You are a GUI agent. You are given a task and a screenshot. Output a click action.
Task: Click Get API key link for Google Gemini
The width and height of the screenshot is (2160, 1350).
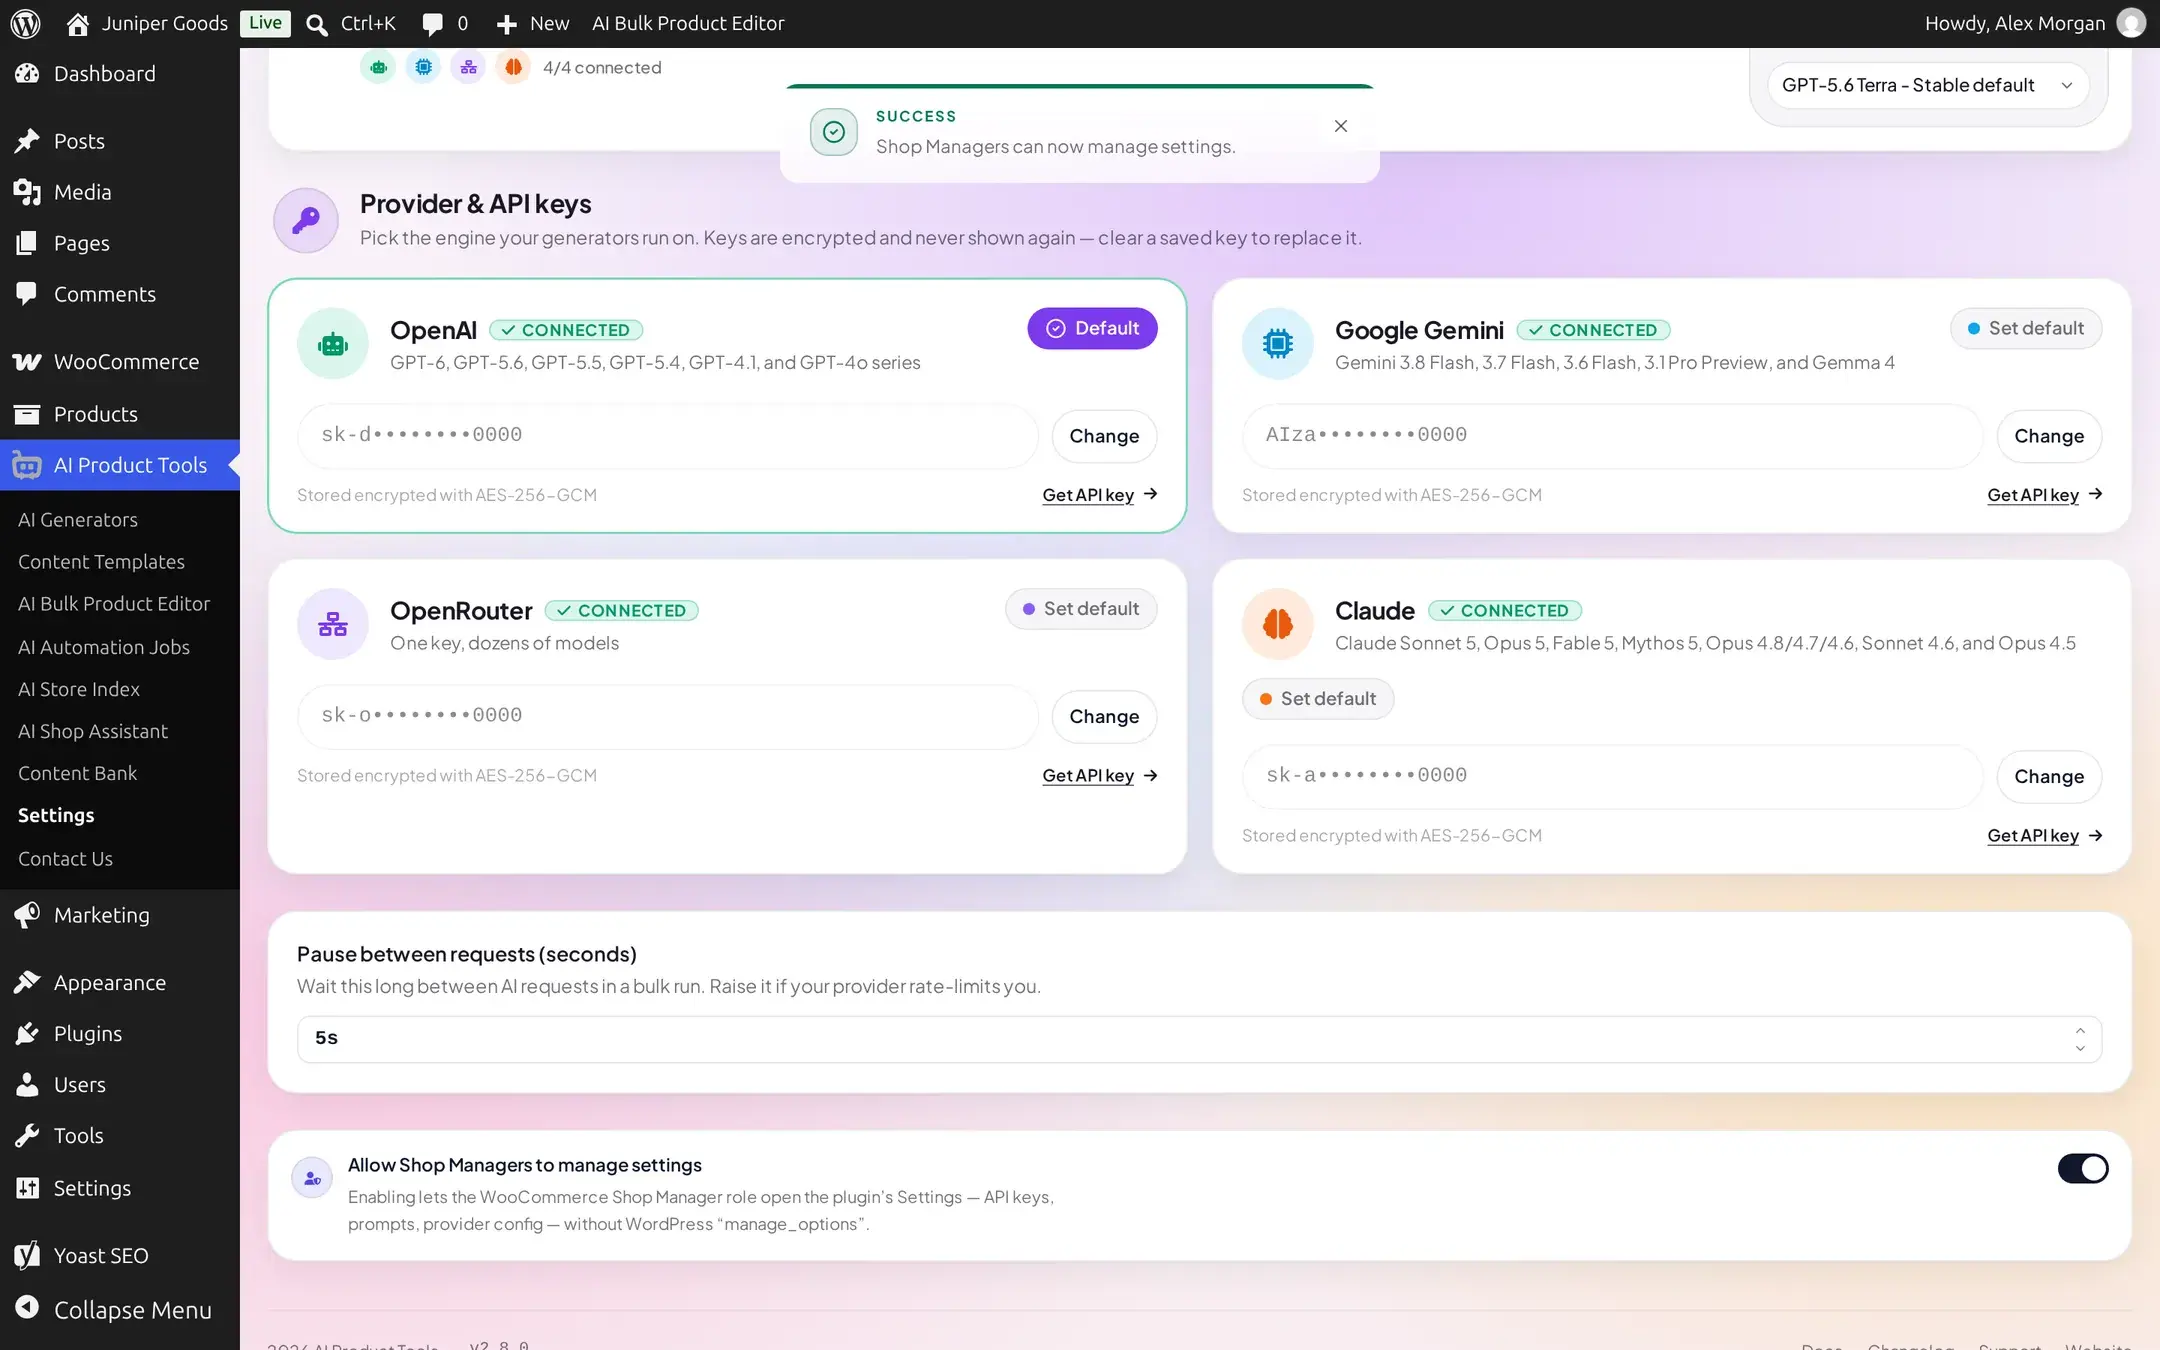[x=2045, y=495]
